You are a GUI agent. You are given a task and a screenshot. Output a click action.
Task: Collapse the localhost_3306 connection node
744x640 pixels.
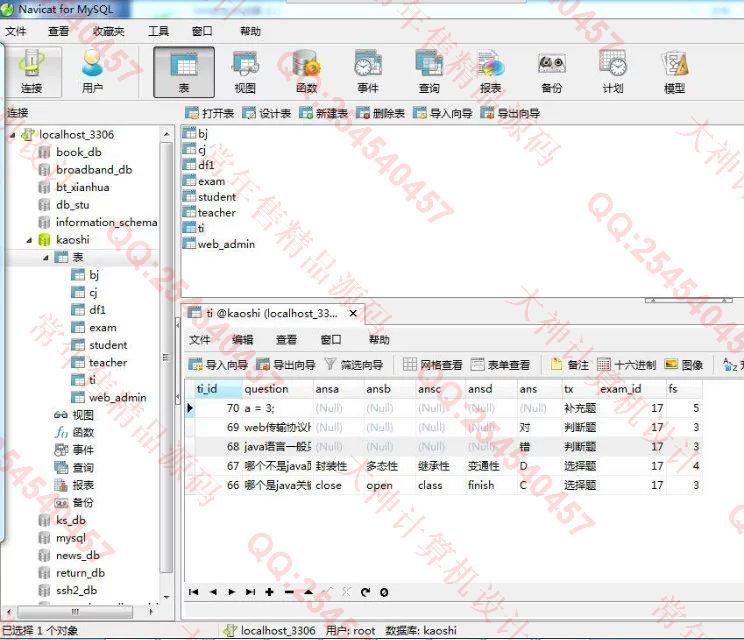coord(12,135)
